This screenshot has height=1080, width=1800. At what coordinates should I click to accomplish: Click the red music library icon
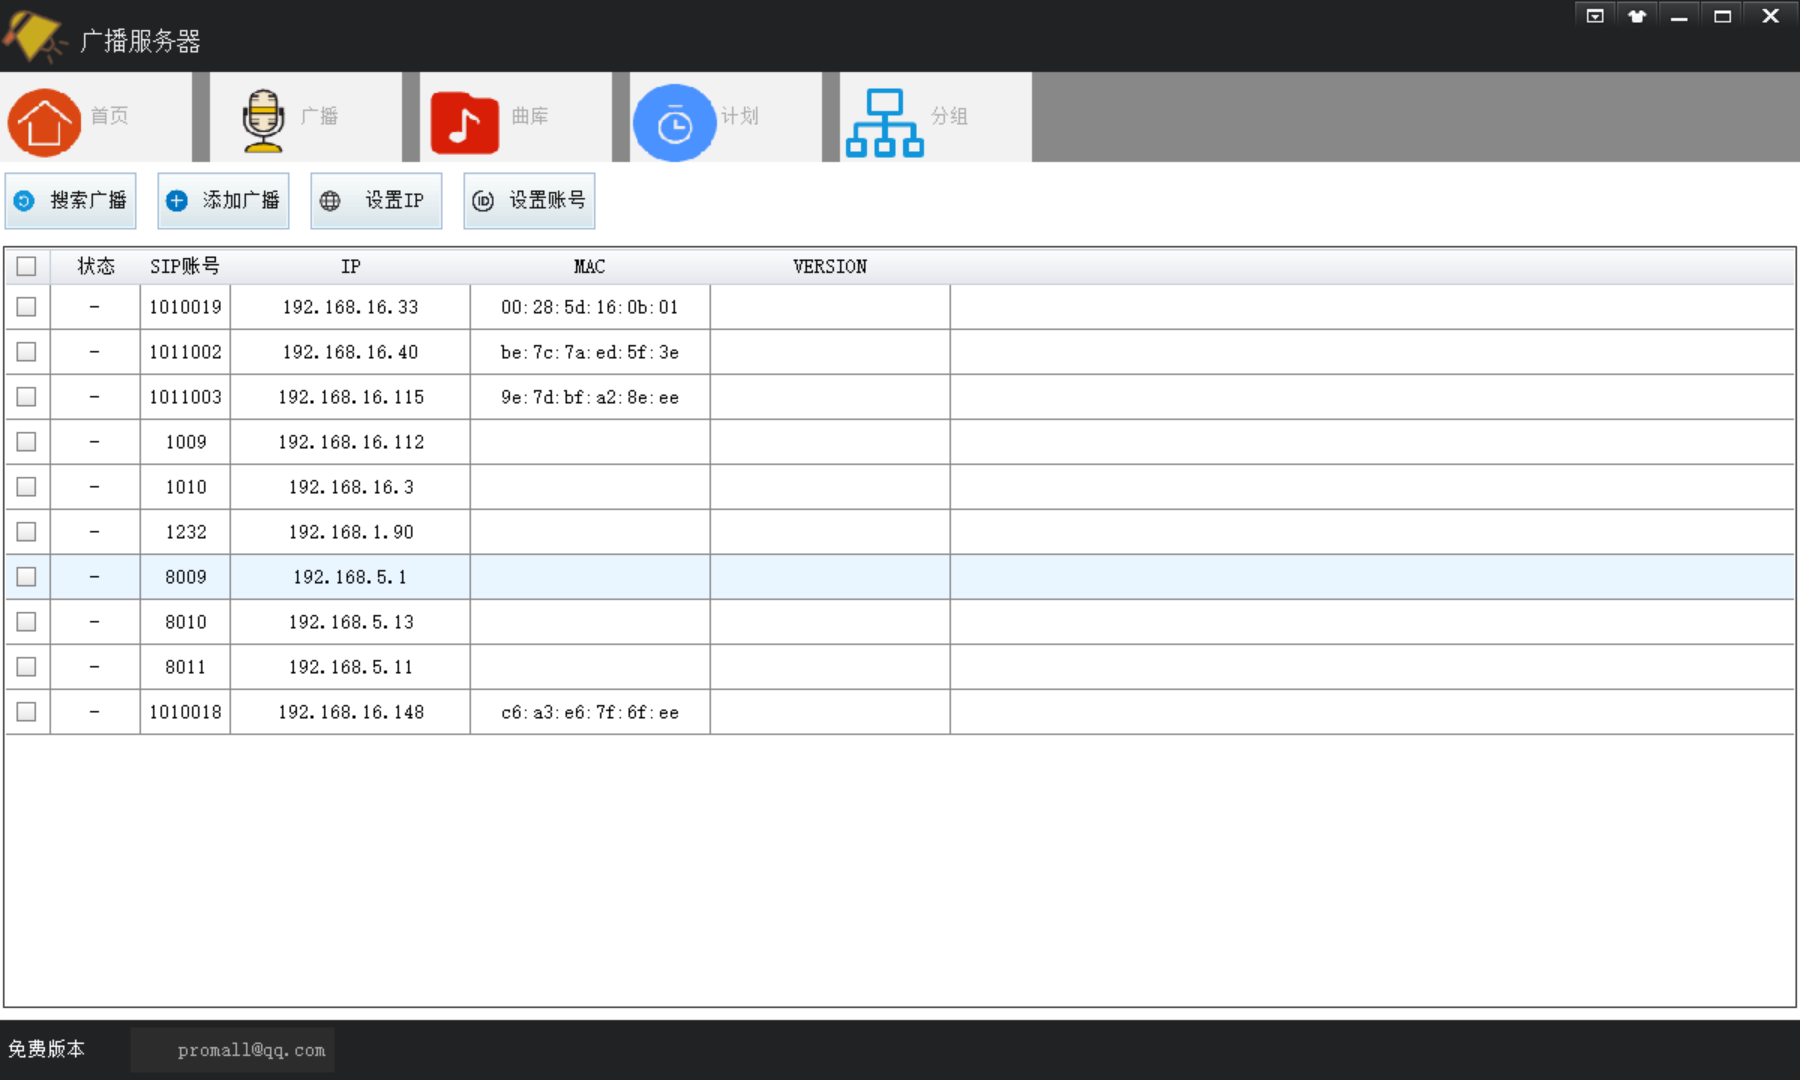(464, 123)
